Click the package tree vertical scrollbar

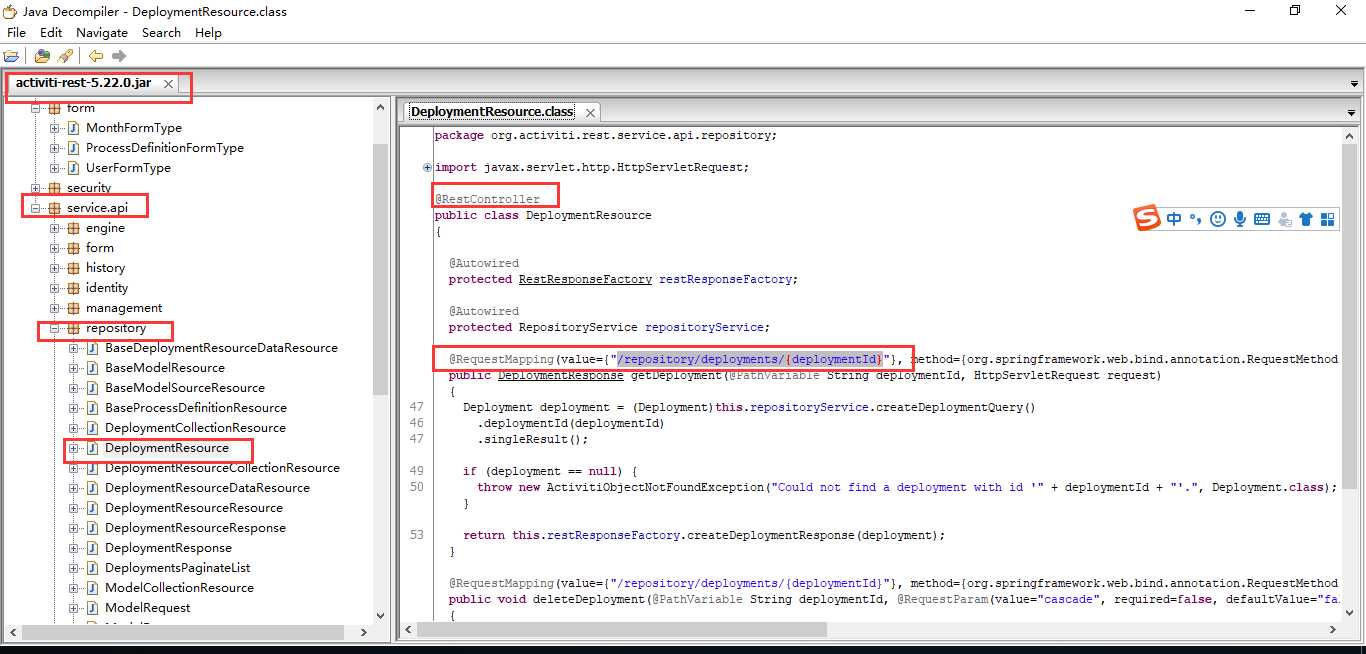[x=381, y=270]
